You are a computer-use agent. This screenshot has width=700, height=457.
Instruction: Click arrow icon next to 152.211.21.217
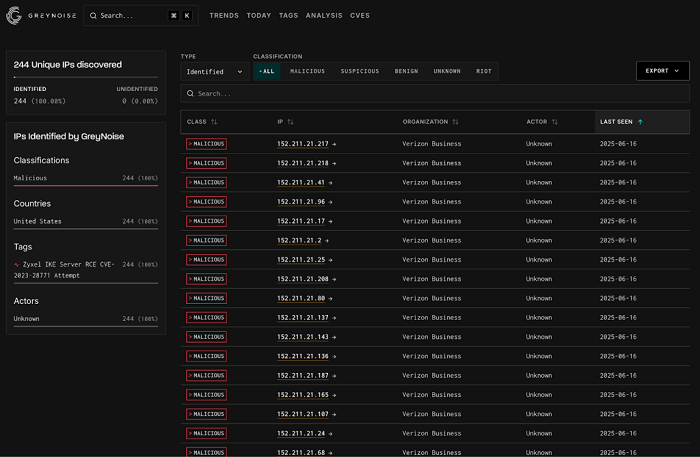pos(334,144)
